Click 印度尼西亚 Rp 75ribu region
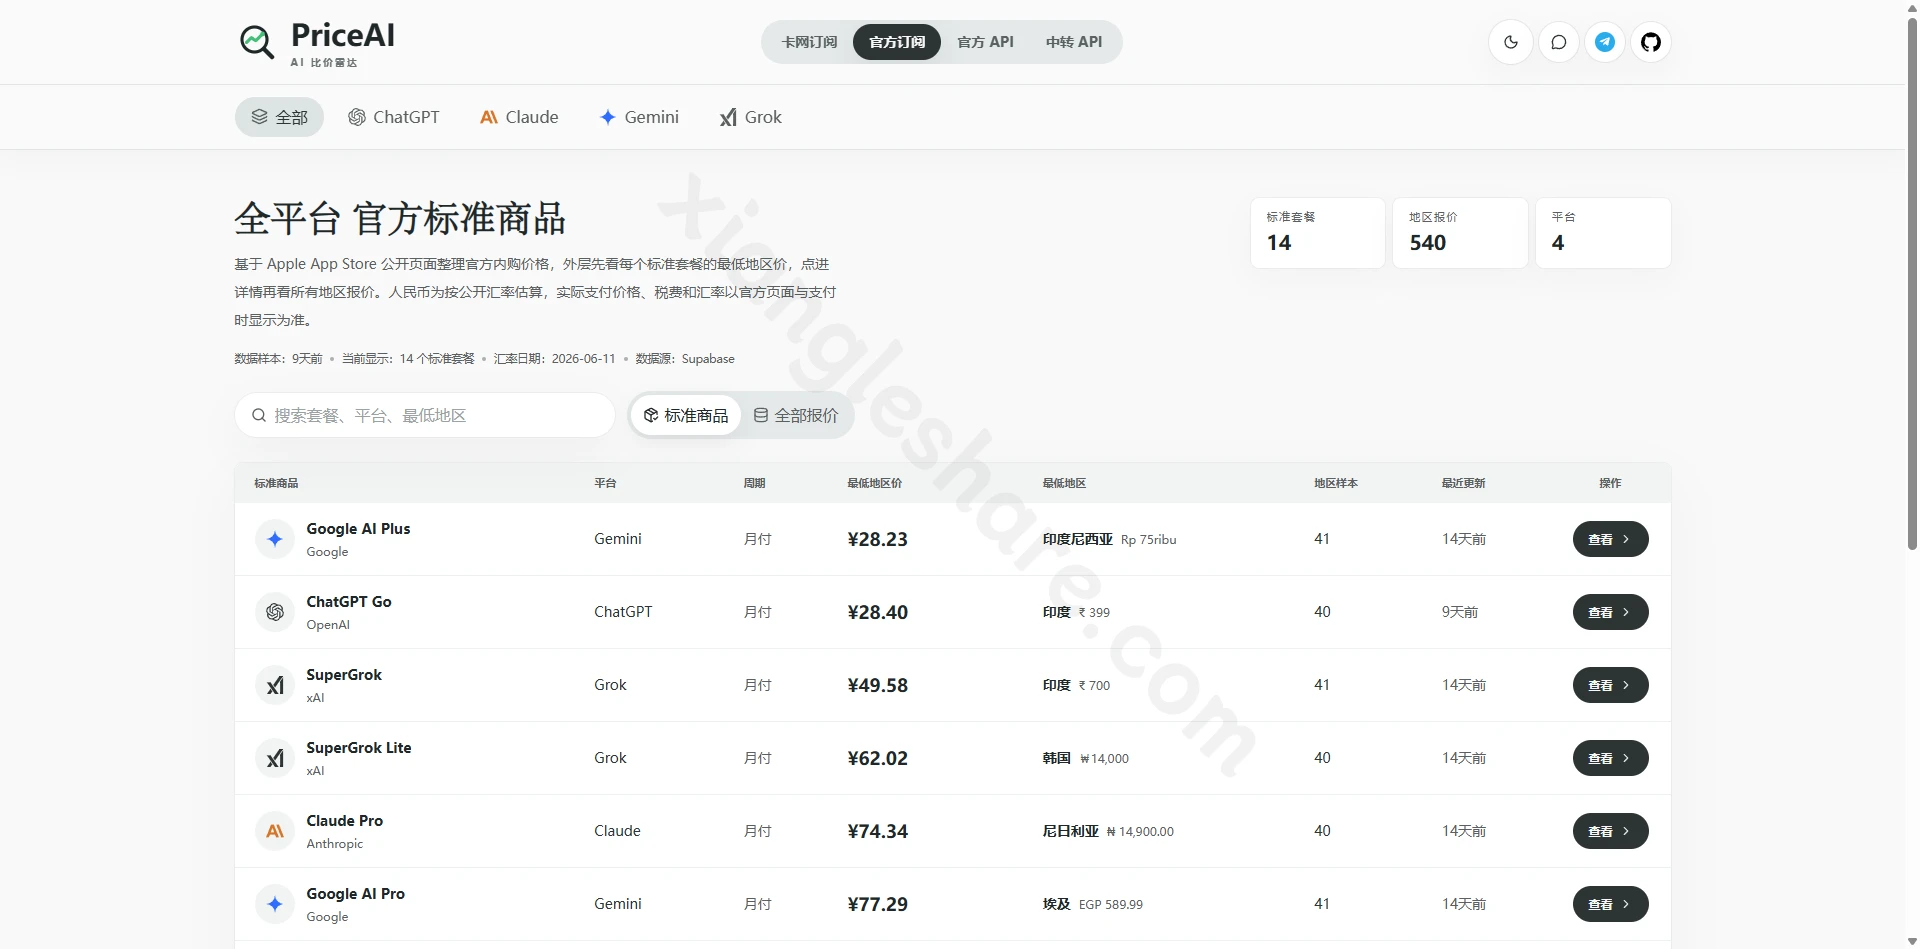 click(x=1109, y=539)
